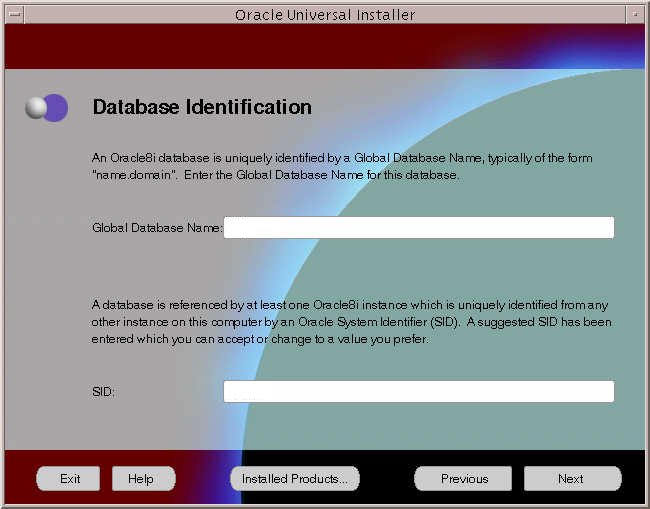Screen dimensions: 650x509
Task: Go back with the Previous button
Action: [x=463, y=479]
